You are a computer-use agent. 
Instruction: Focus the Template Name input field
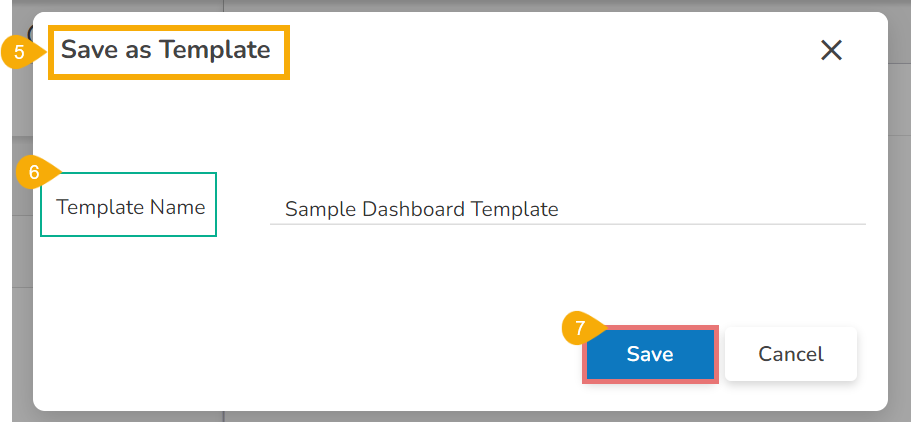[566, 209]
